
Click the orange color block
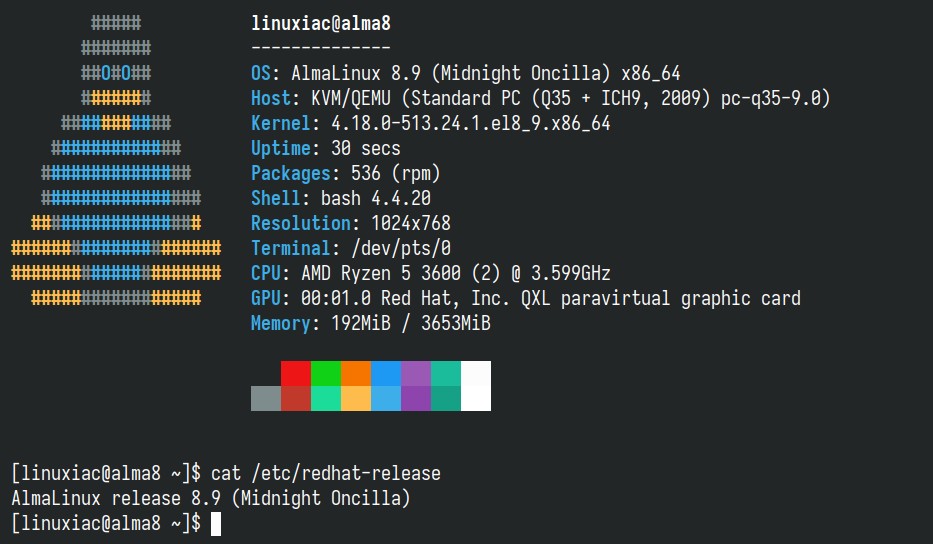click(x=356, y=373)
